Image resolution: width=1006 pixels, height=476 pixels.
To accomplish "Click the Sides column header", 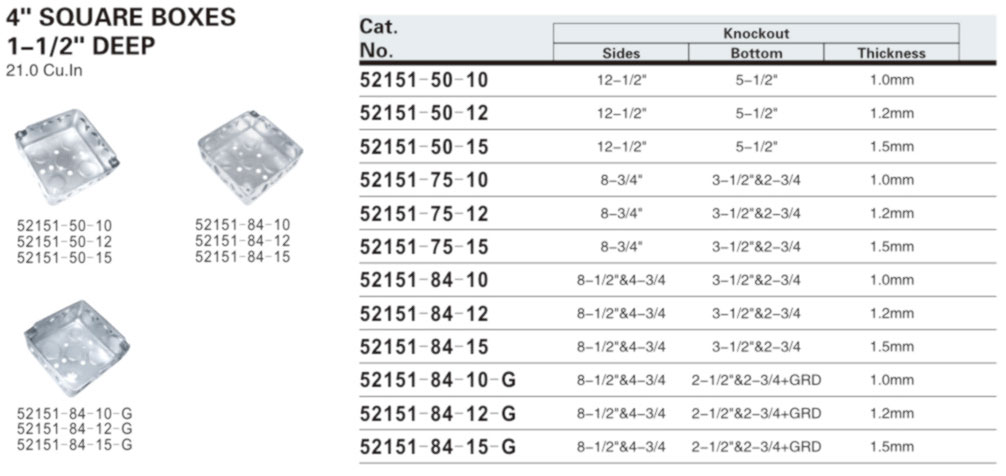I will pyautogui.click(x=621, y=53).
